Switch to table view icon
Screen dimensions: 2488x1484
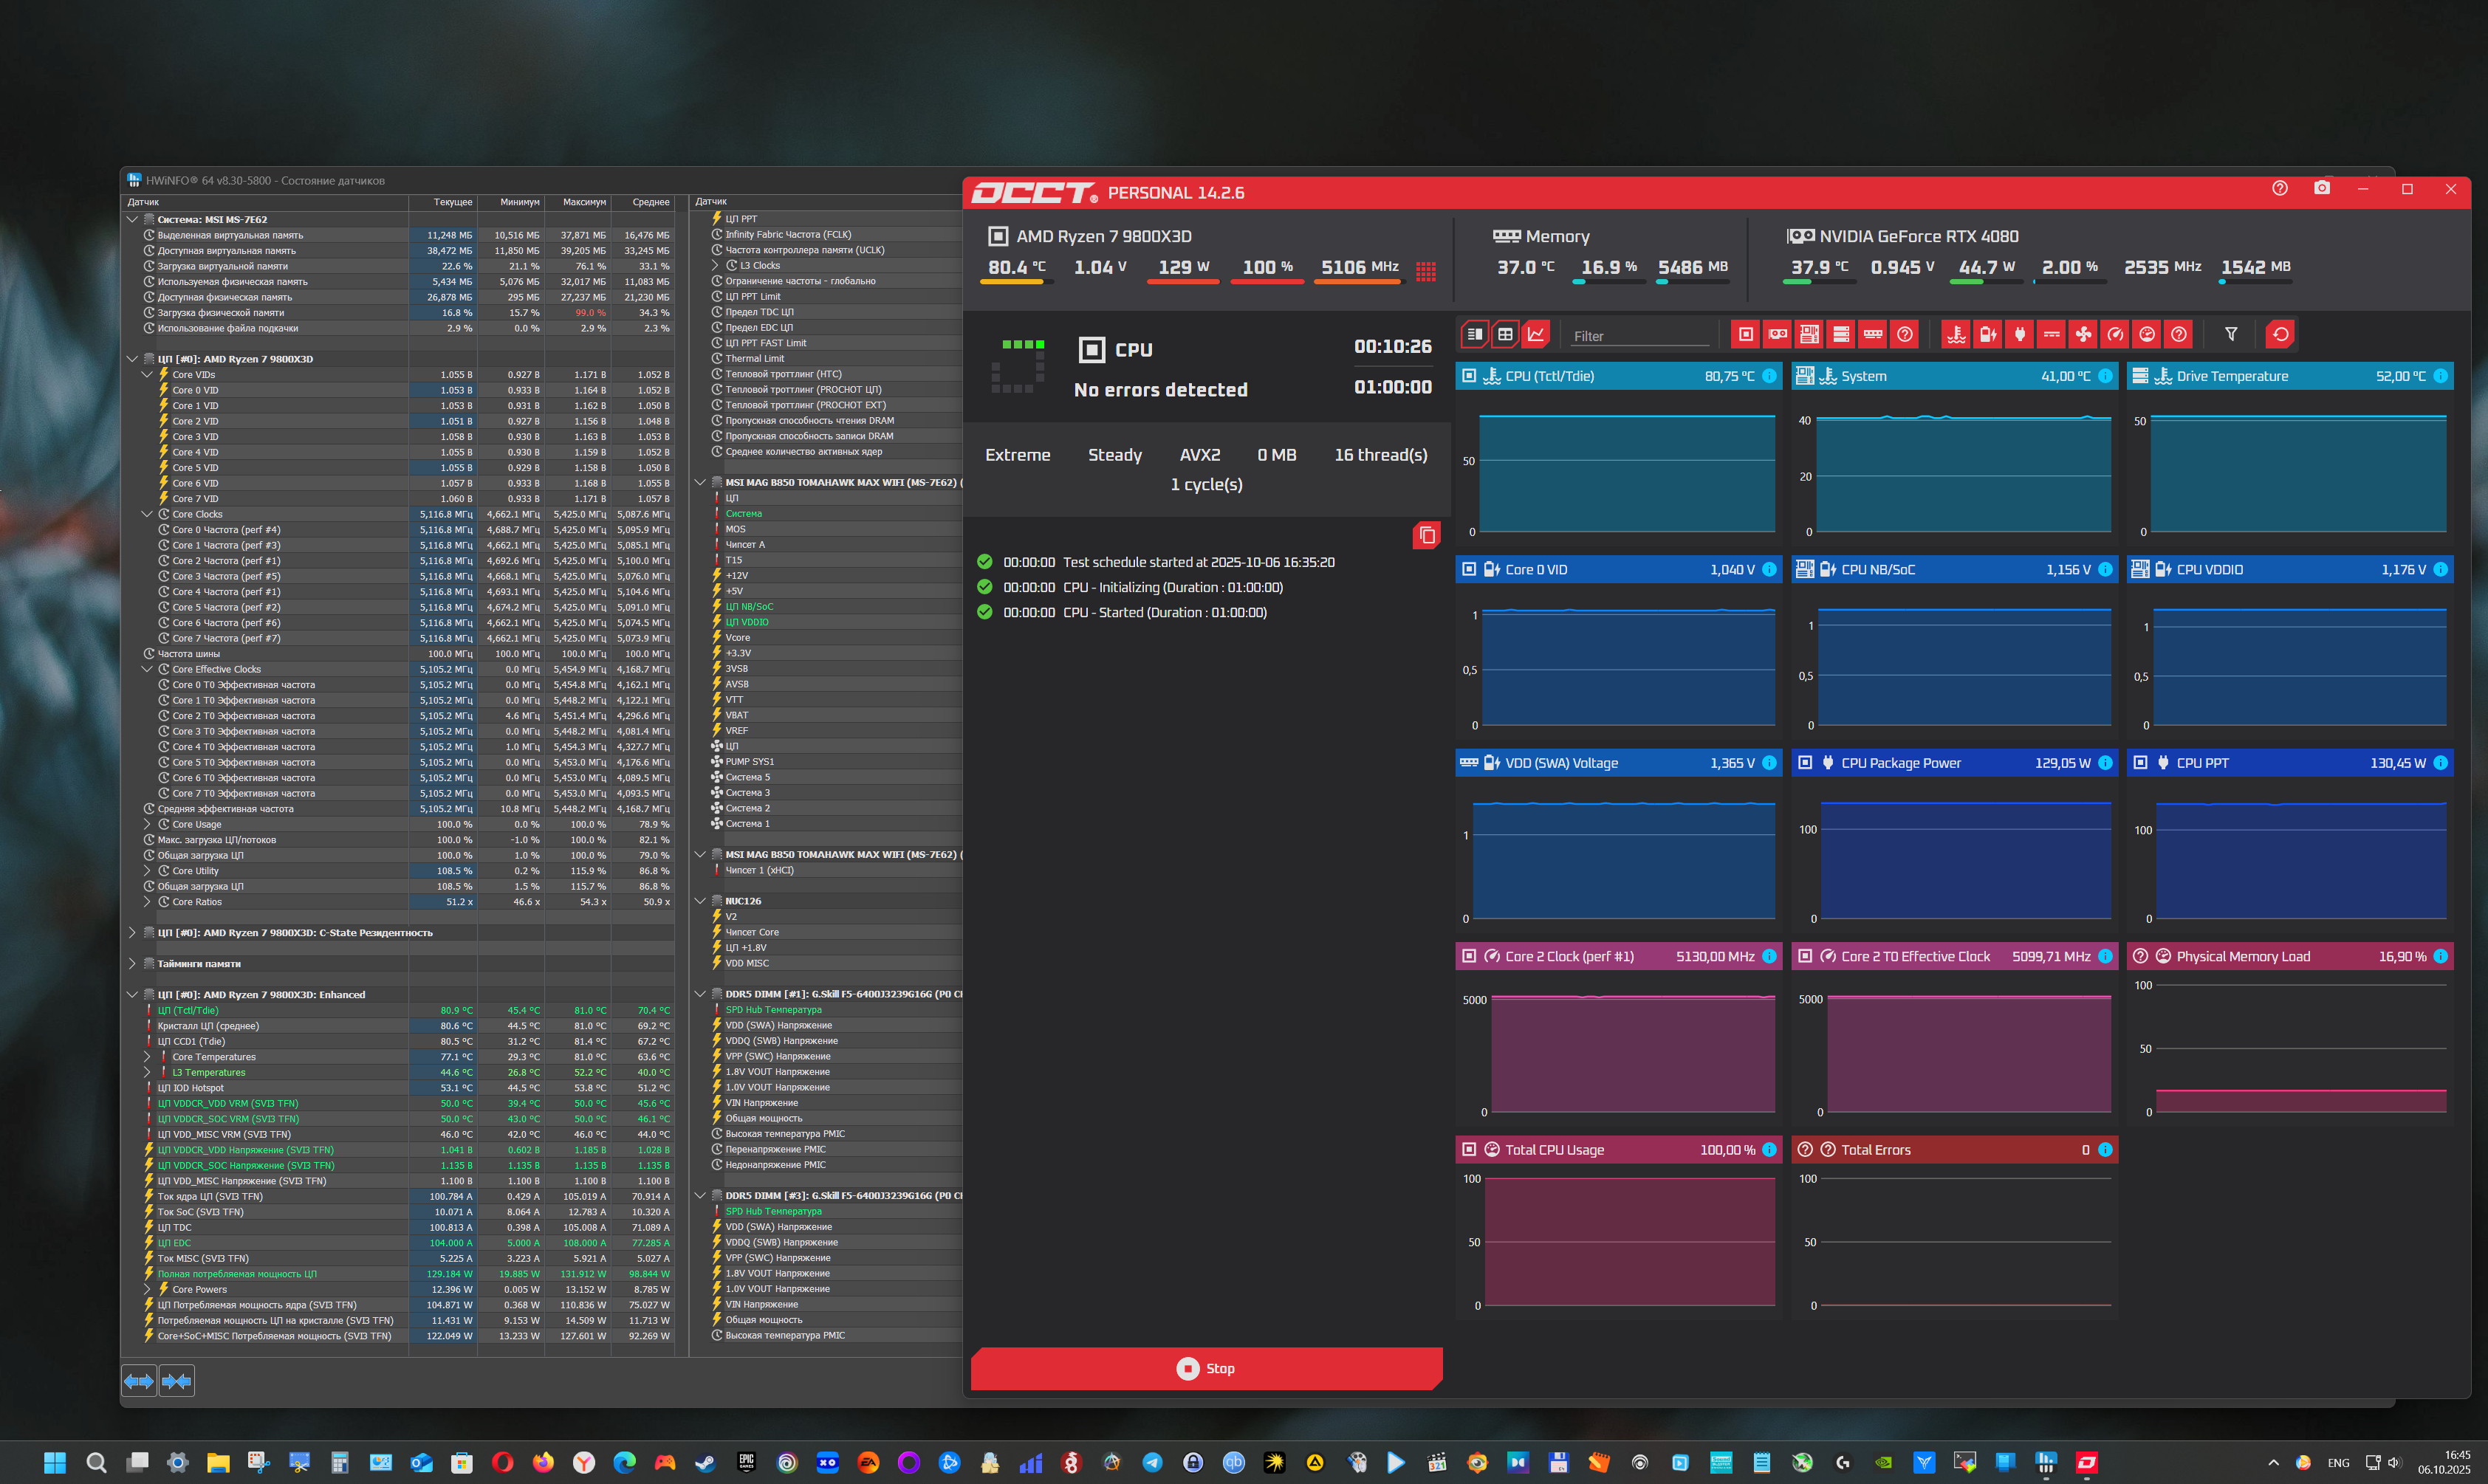coord(1505,335)
